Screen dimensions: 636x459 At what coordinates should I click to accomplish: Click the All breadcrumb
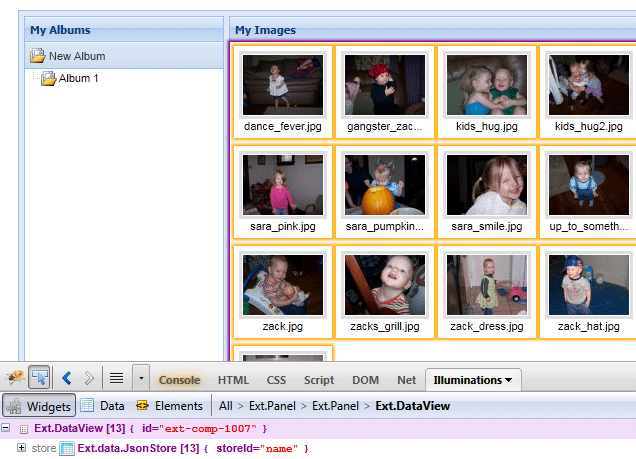226,406
